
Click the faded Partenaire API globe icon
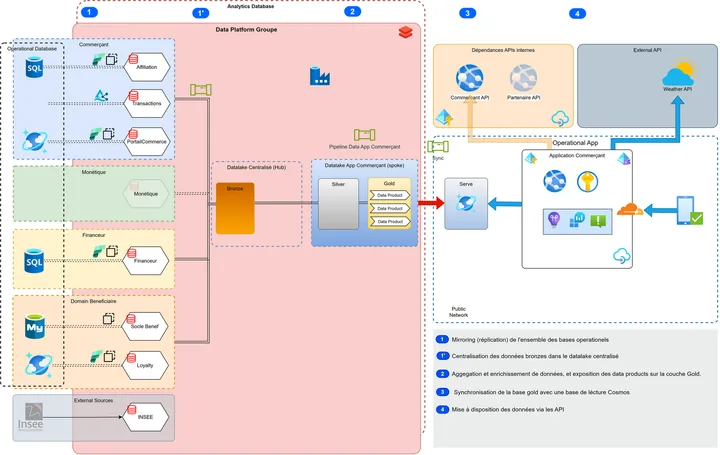(x=523, y=78)
